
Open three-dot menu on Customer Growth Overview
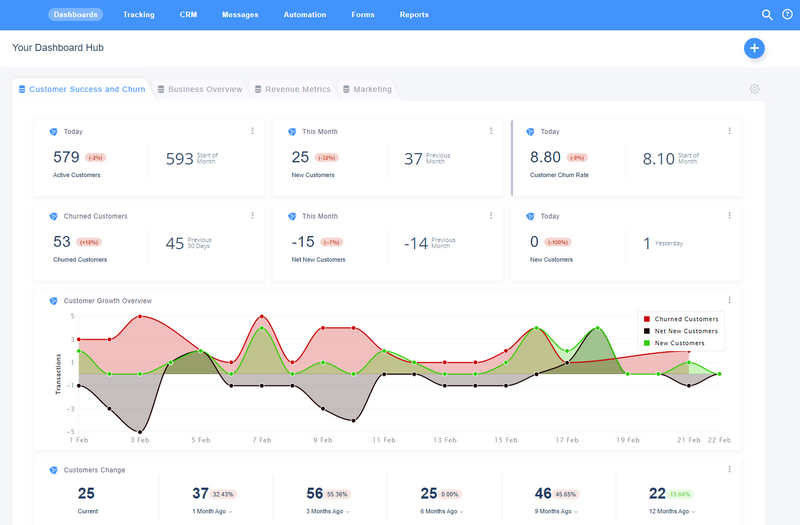pyautogui.click(x=730, y=300)
